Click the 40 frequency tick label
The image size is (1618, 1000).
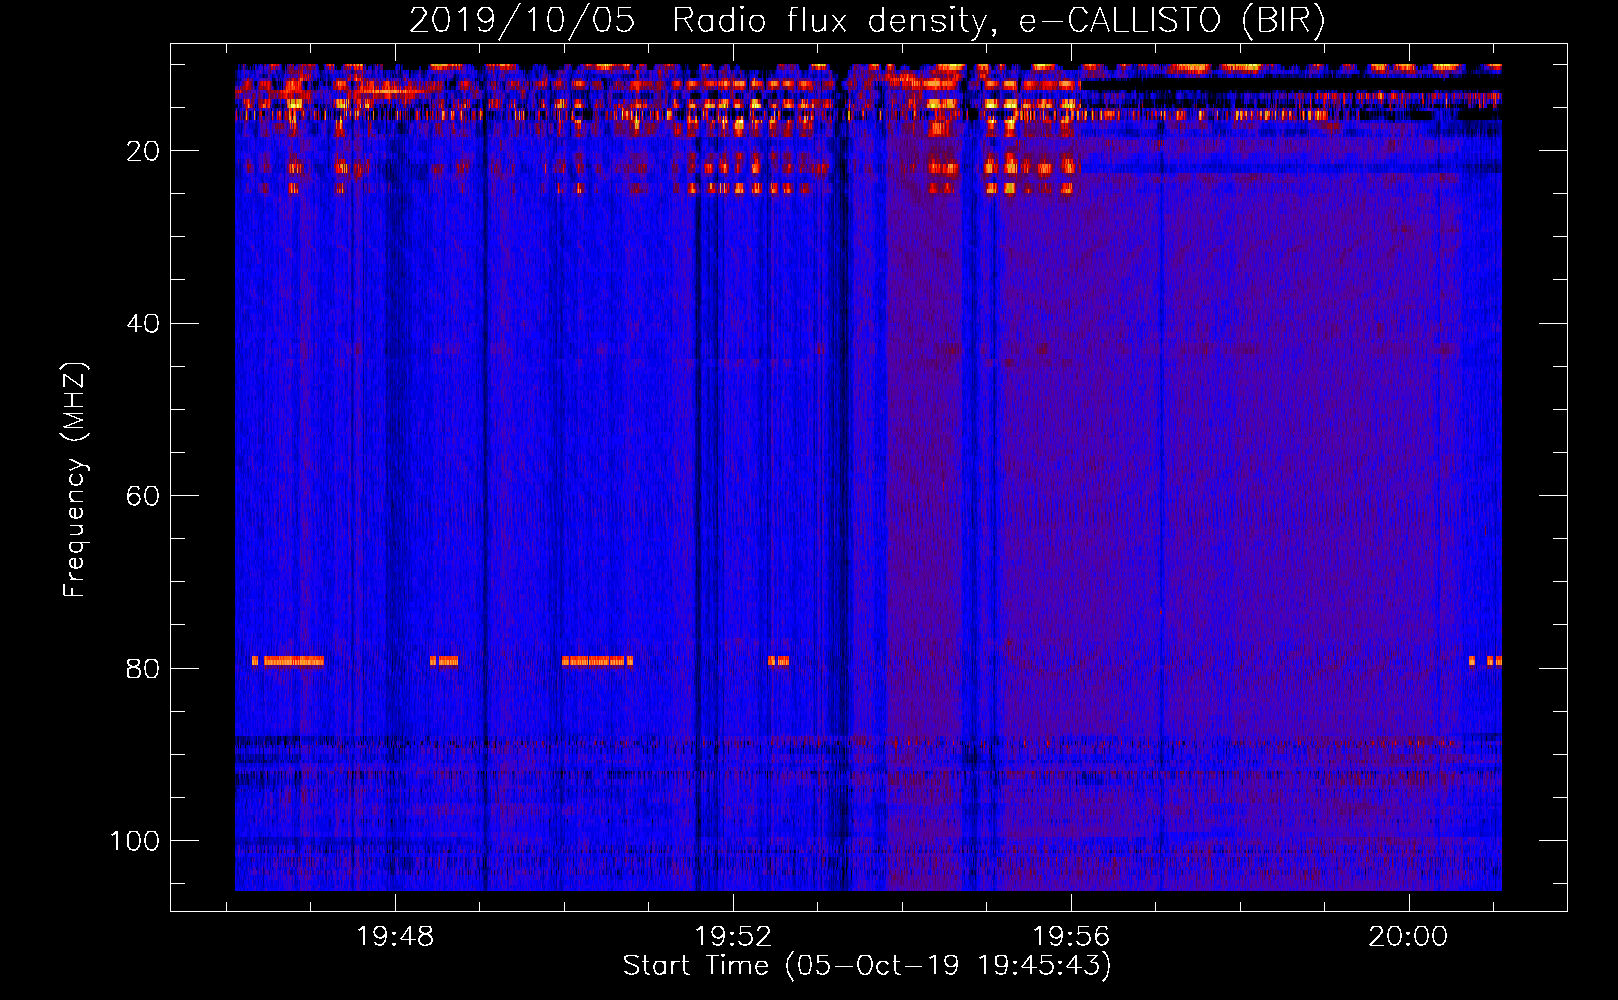[143, 324]
